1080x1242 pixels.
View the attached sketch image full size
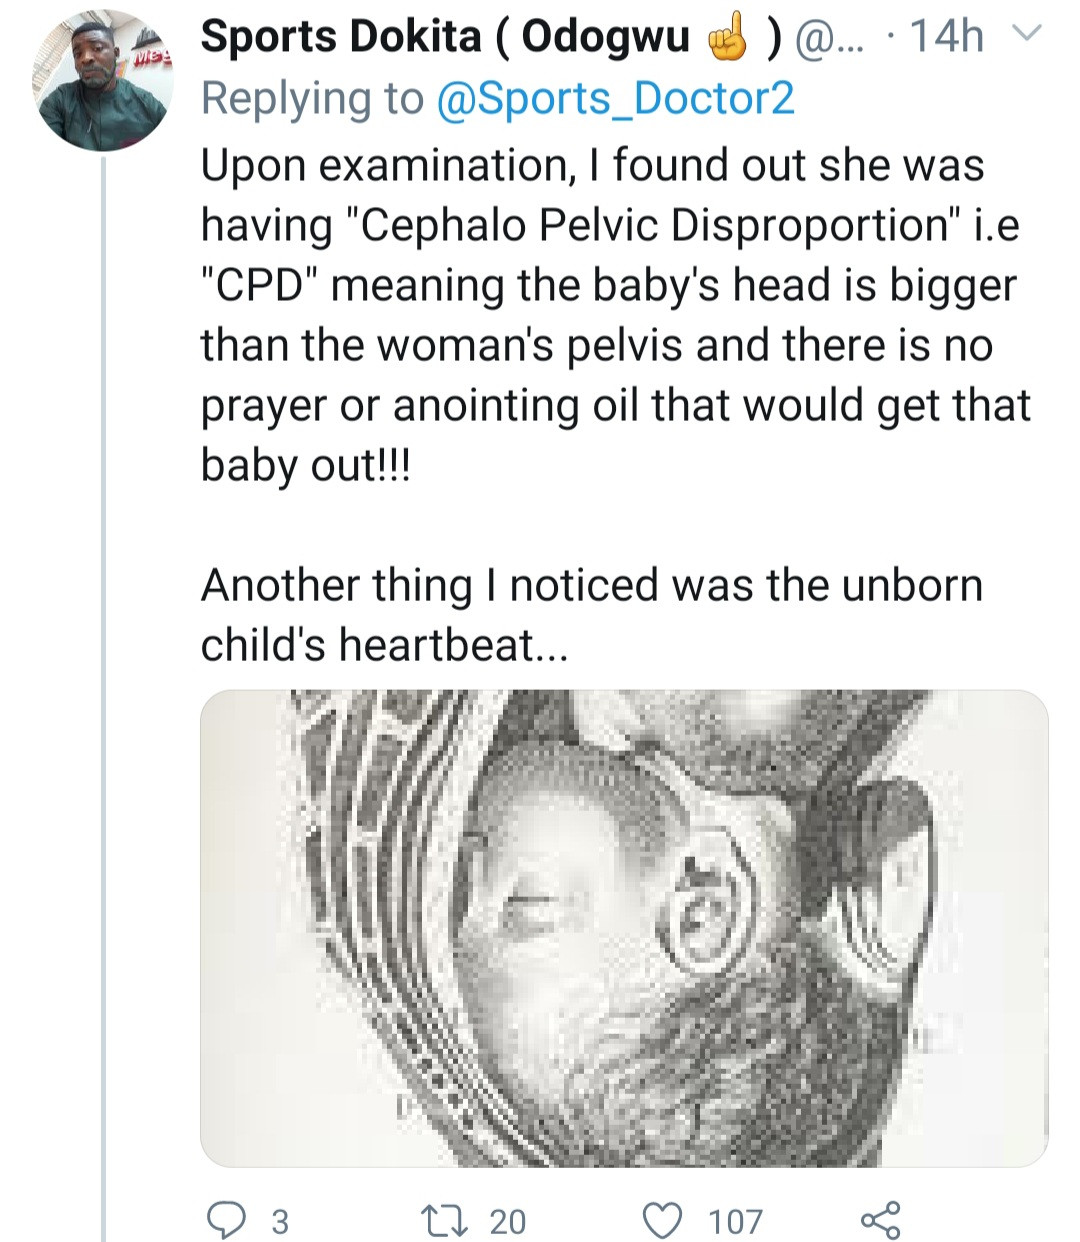pos(624,928)
